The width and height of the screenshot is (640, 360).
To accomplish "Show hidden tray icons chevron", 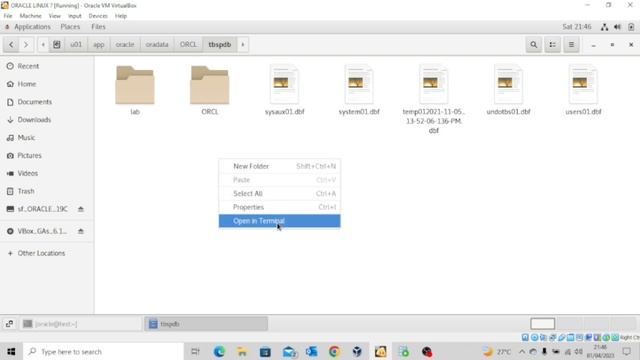I will point(522,351).
